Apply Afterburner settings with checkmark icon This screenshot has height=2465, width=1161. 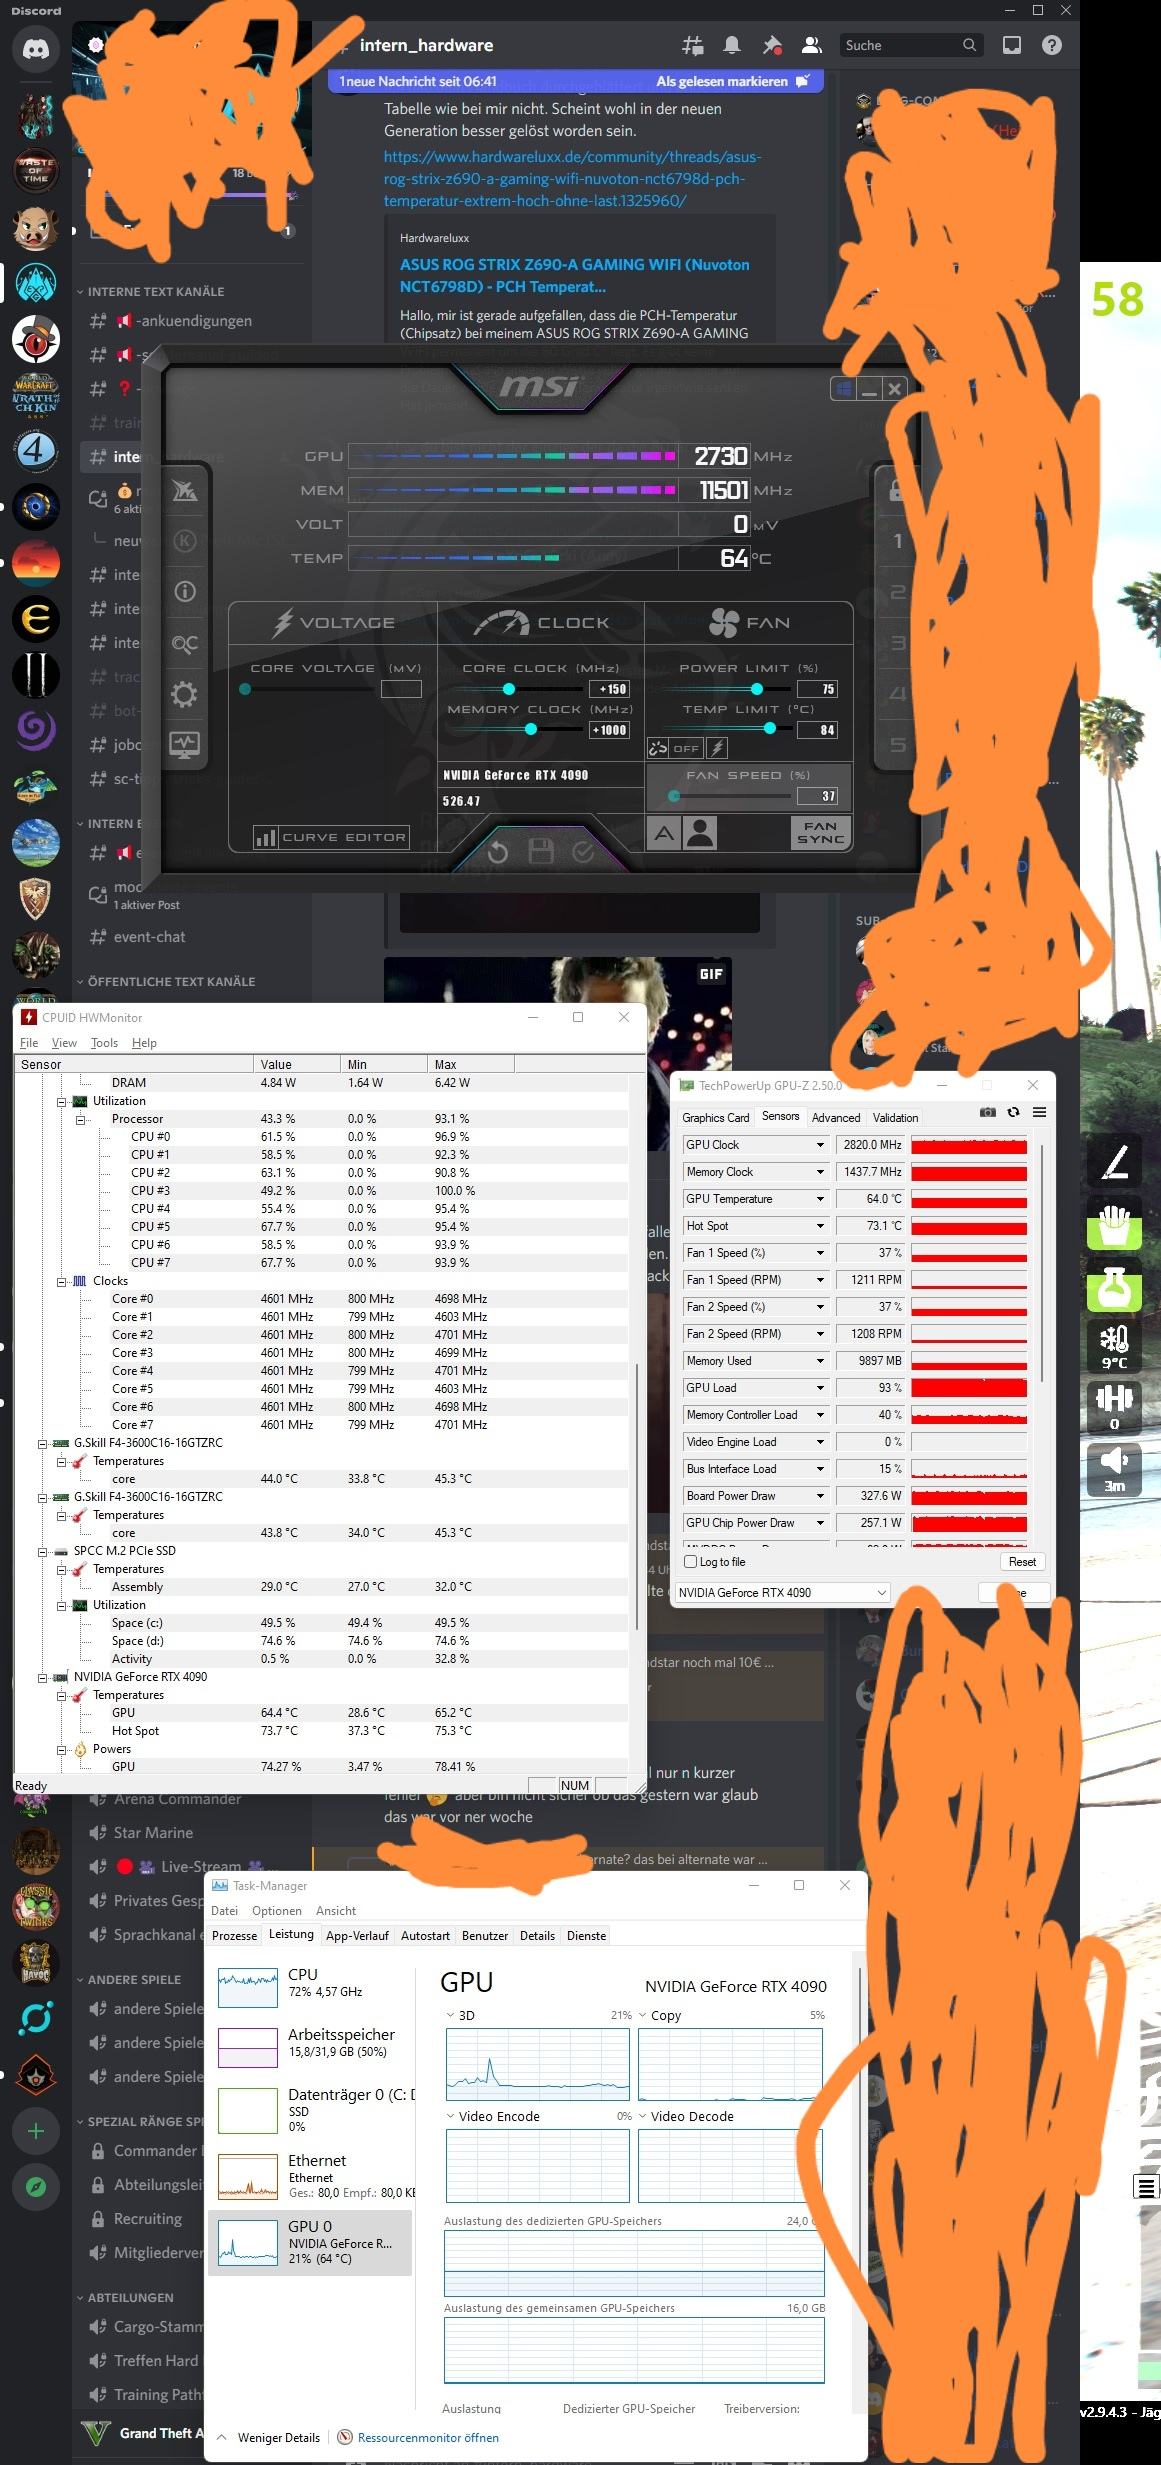pos(584,852)
